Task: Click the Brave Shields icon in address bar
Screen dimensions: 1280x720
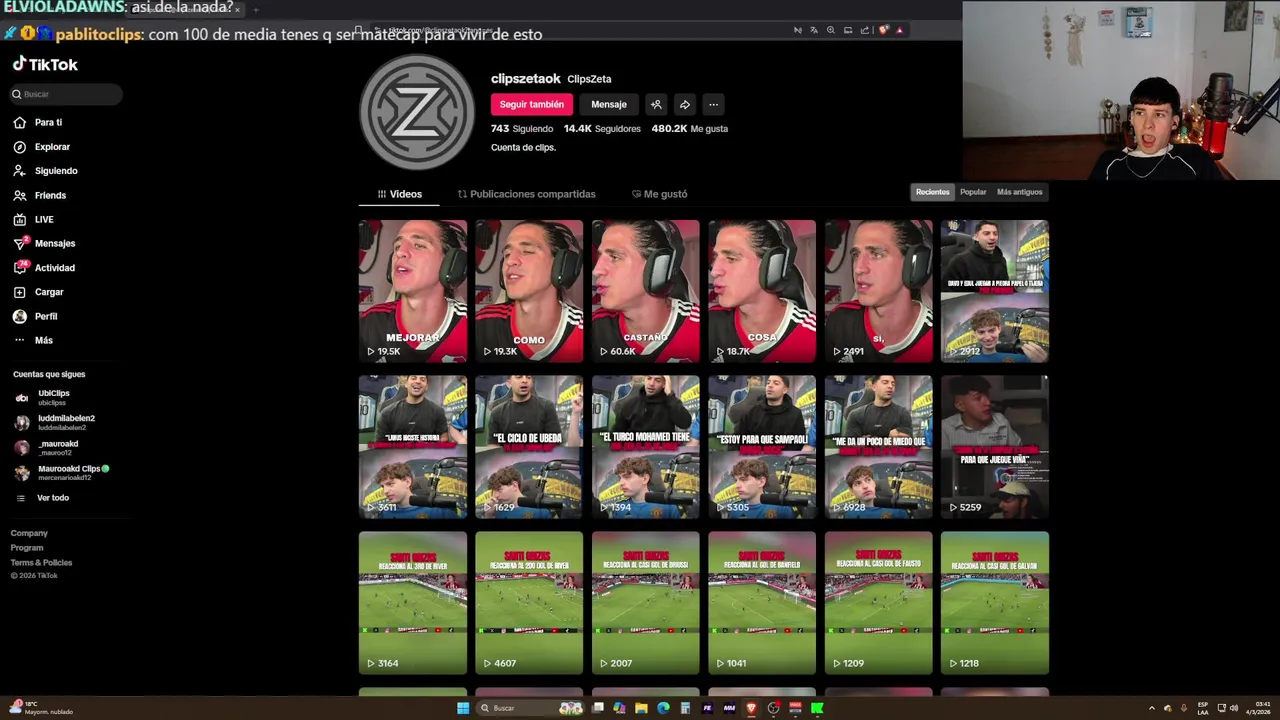Action: pyautogui.click(x=883, y=30)
